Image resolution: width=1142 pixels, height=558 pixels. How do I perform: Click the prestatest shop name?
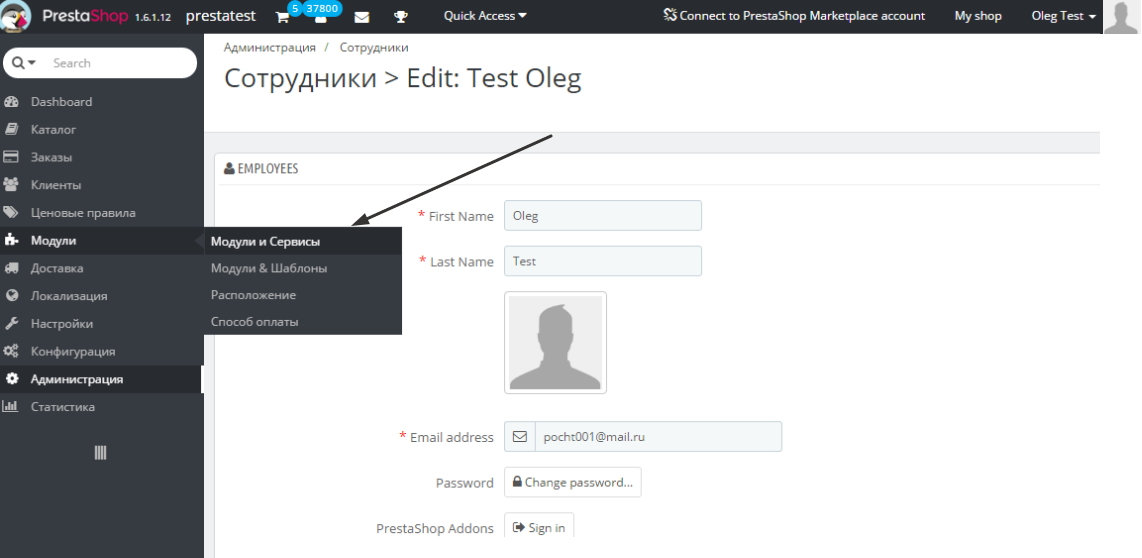coord(221,15)
